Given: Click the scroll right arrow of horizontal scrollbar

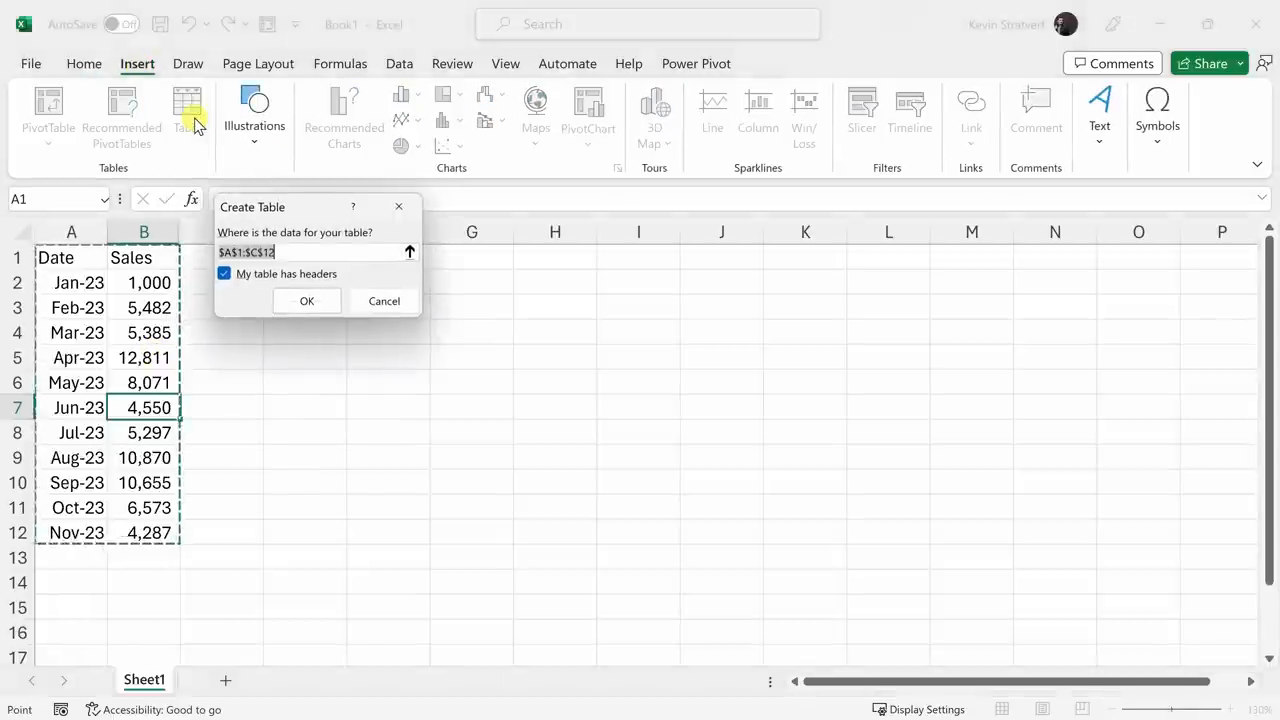Looking at the screenshot, I should (1250, 681).
